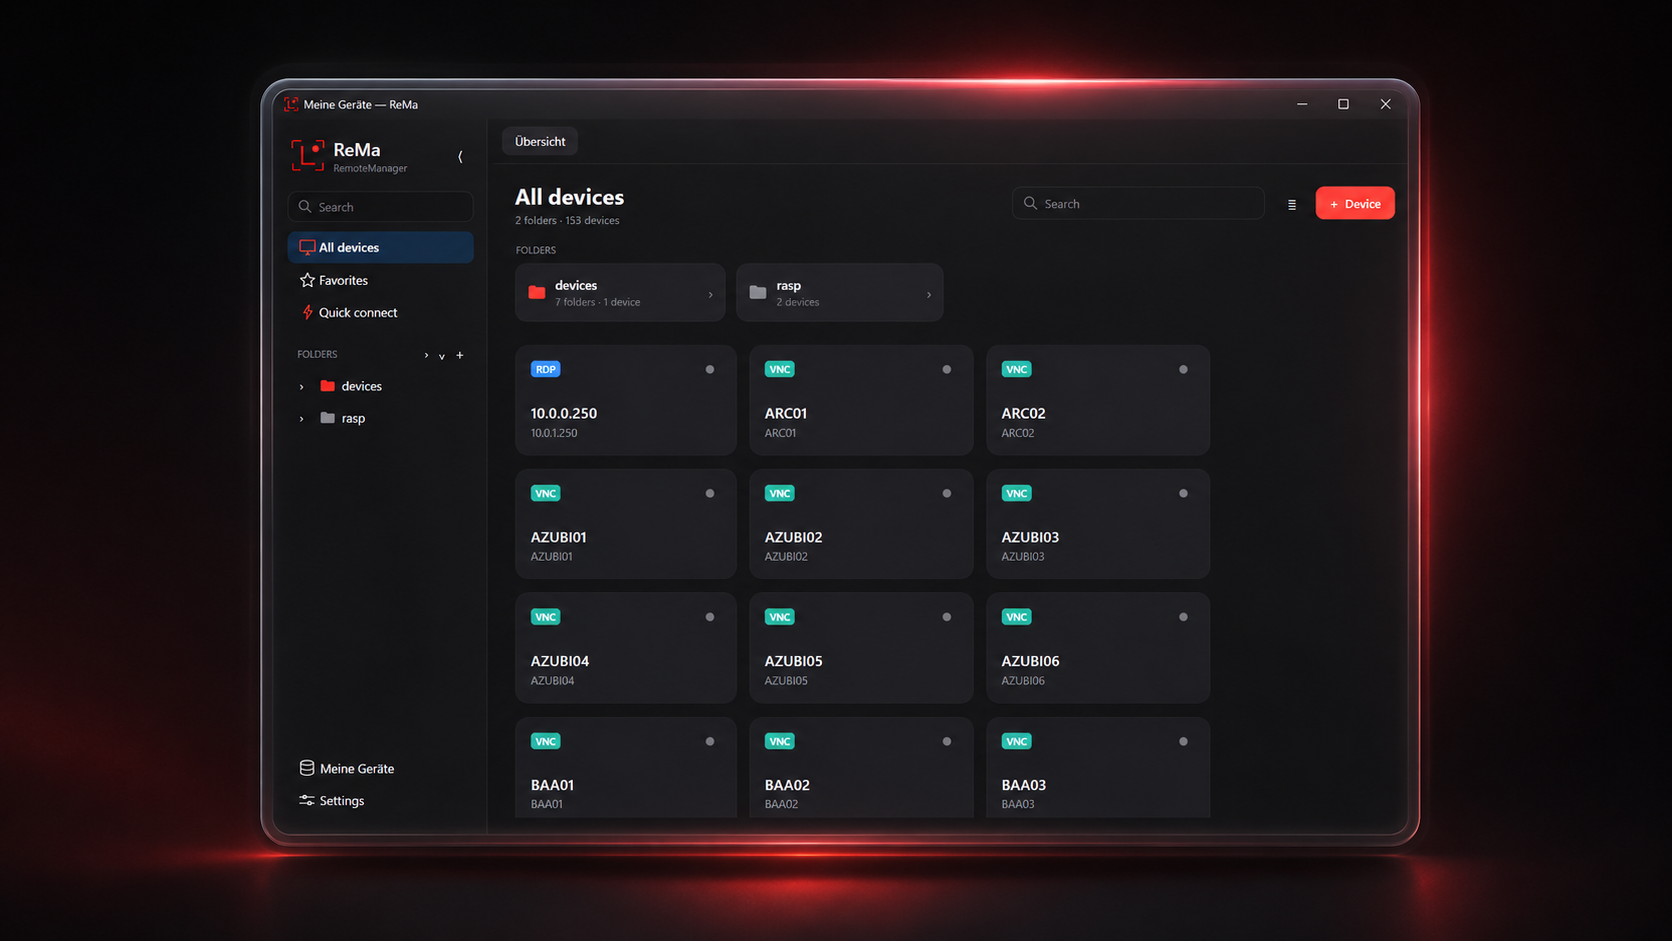This screenshot has width=1672, height=941.
Task: Click VNC badge on ARC02 card
Action: tap(1017, 369)
